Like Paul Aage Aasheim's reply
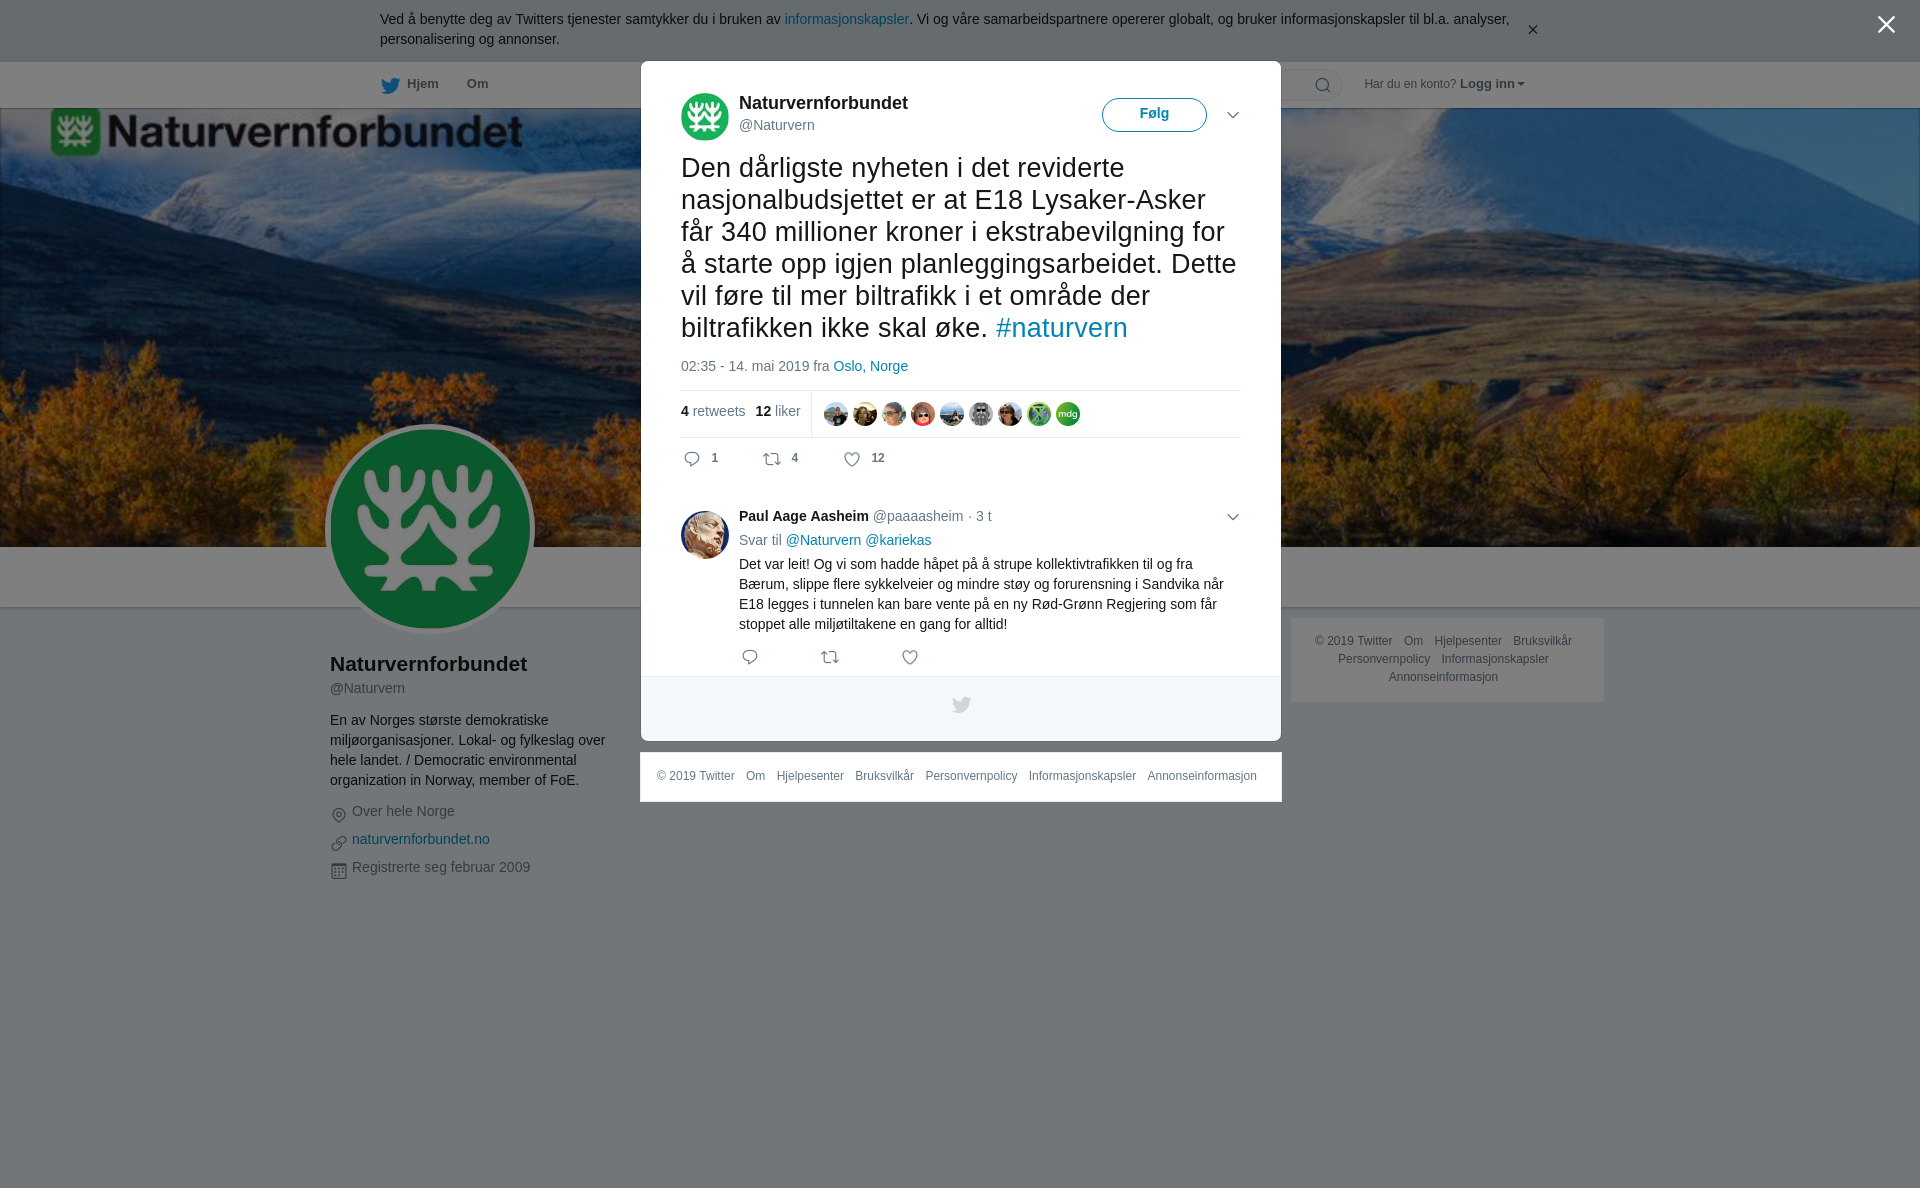Image resolution: width=1920 pixels, height=1188 pixels. coord(910,657)
